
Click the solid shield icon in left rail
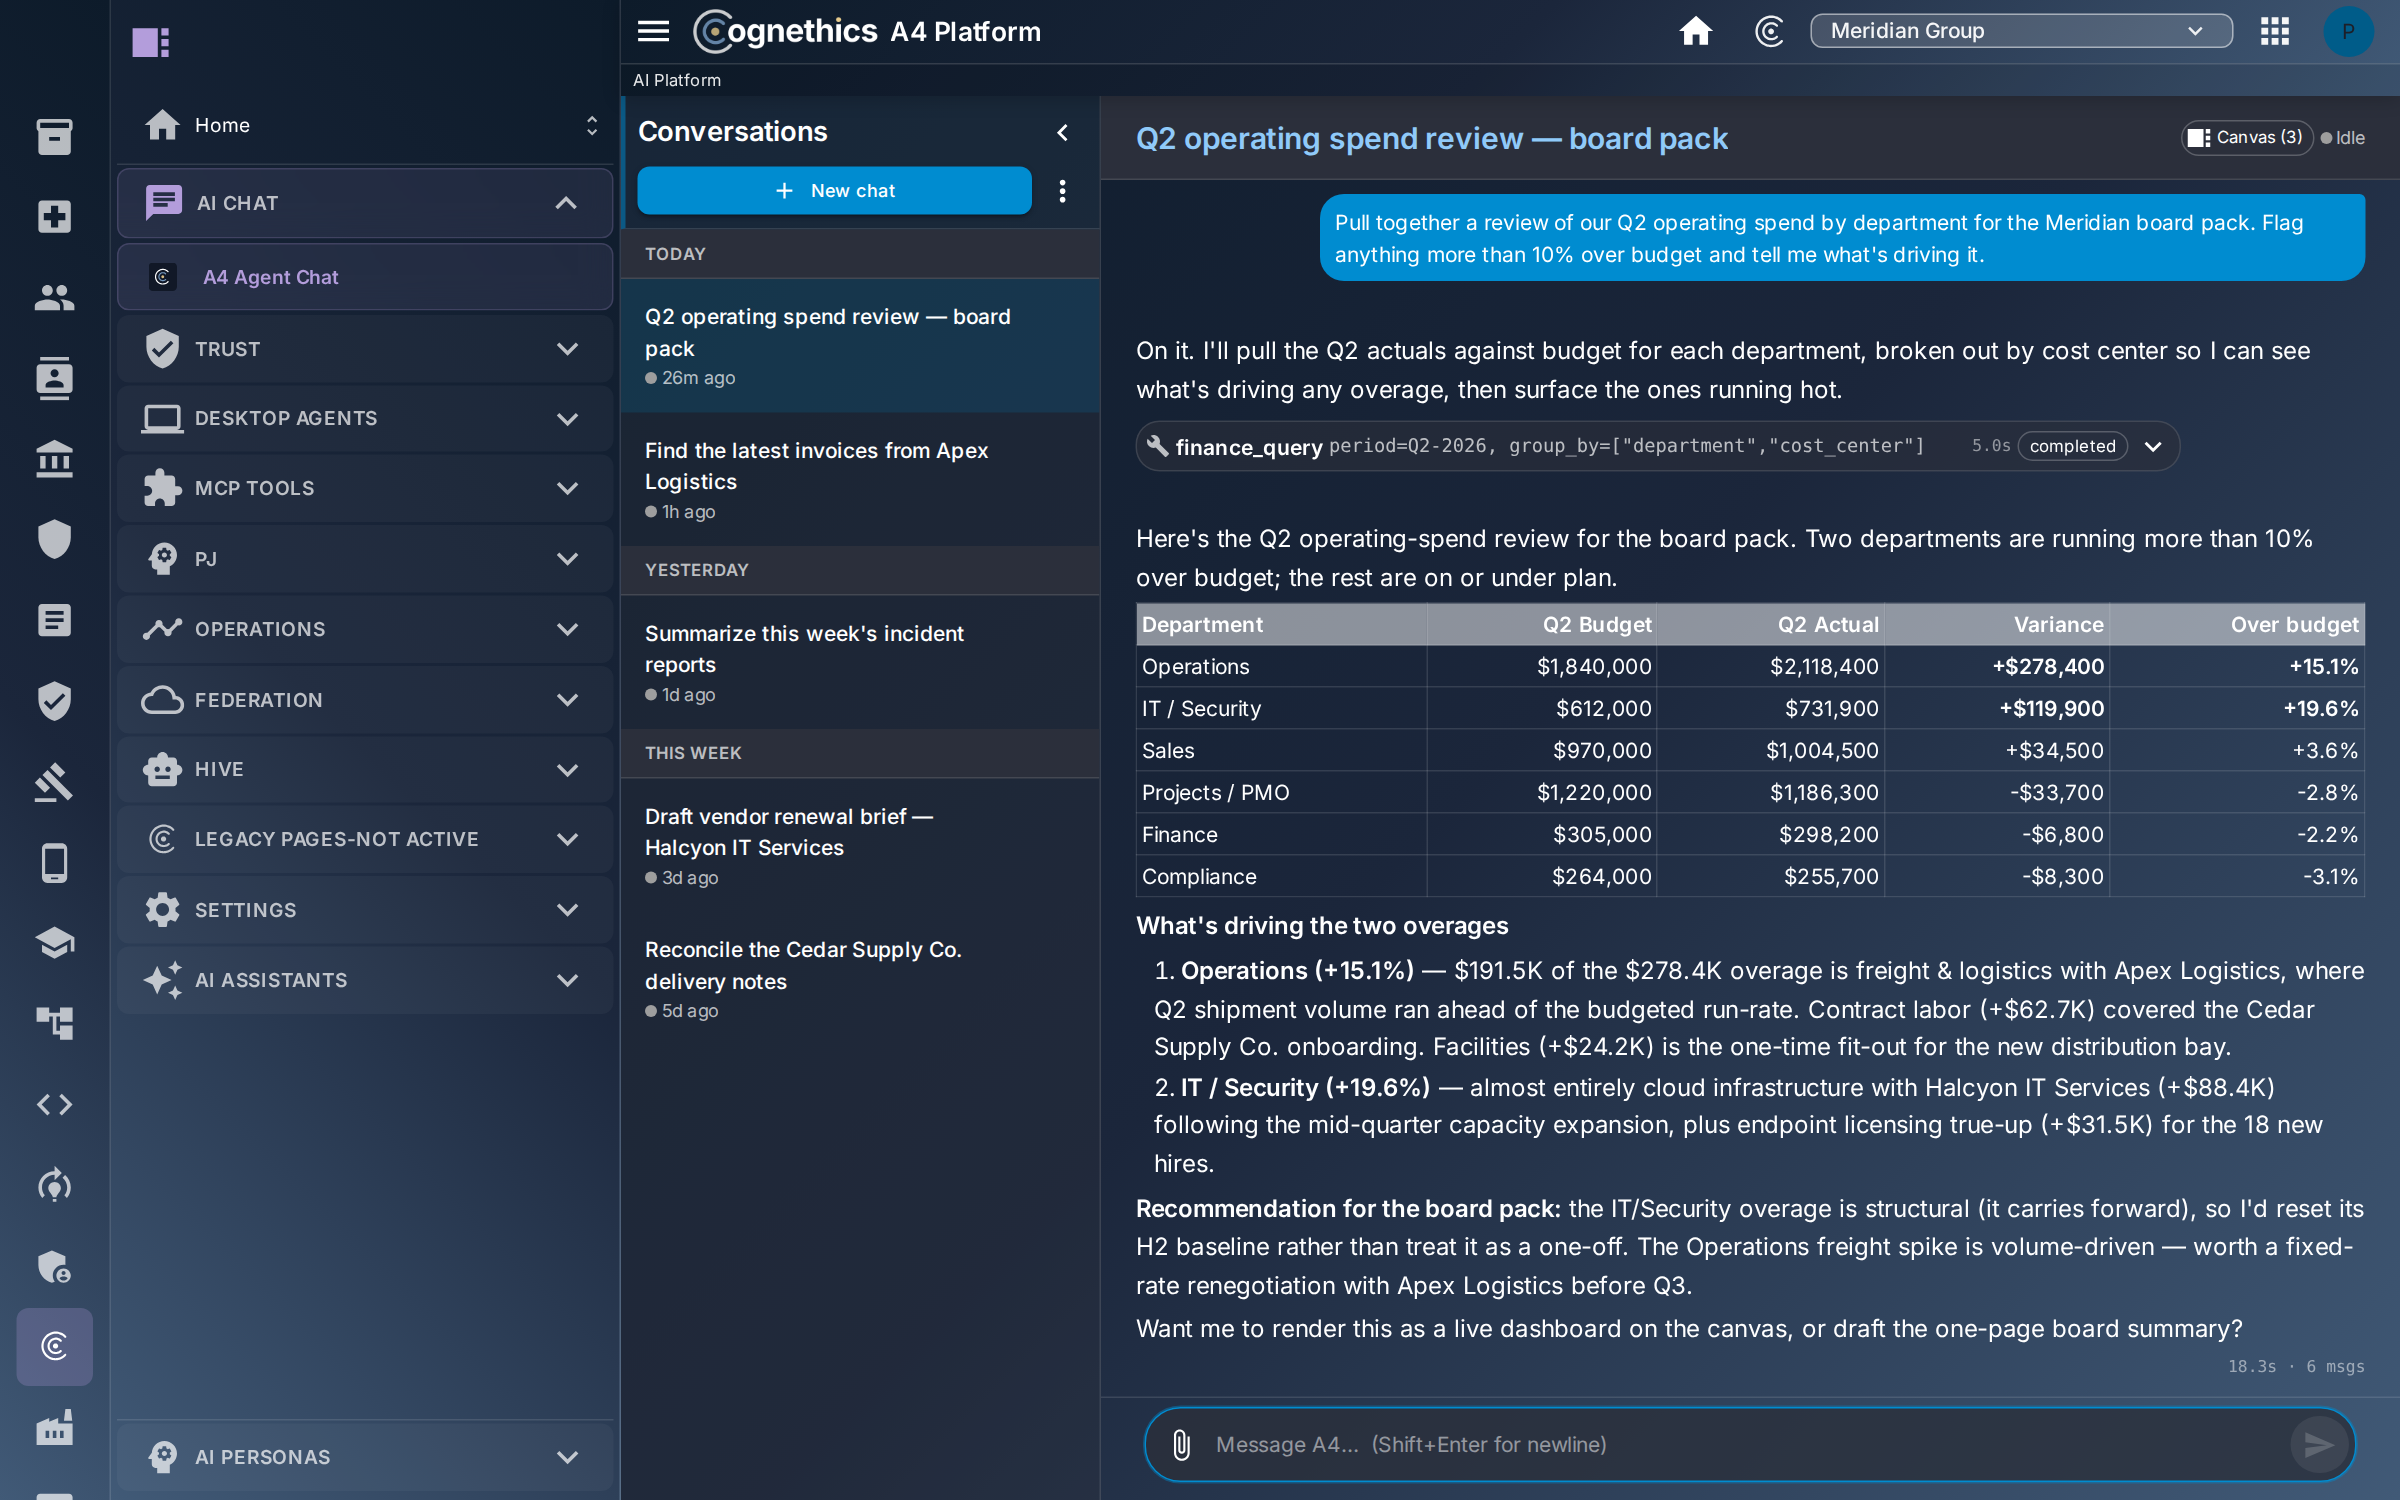pos(54,539)
